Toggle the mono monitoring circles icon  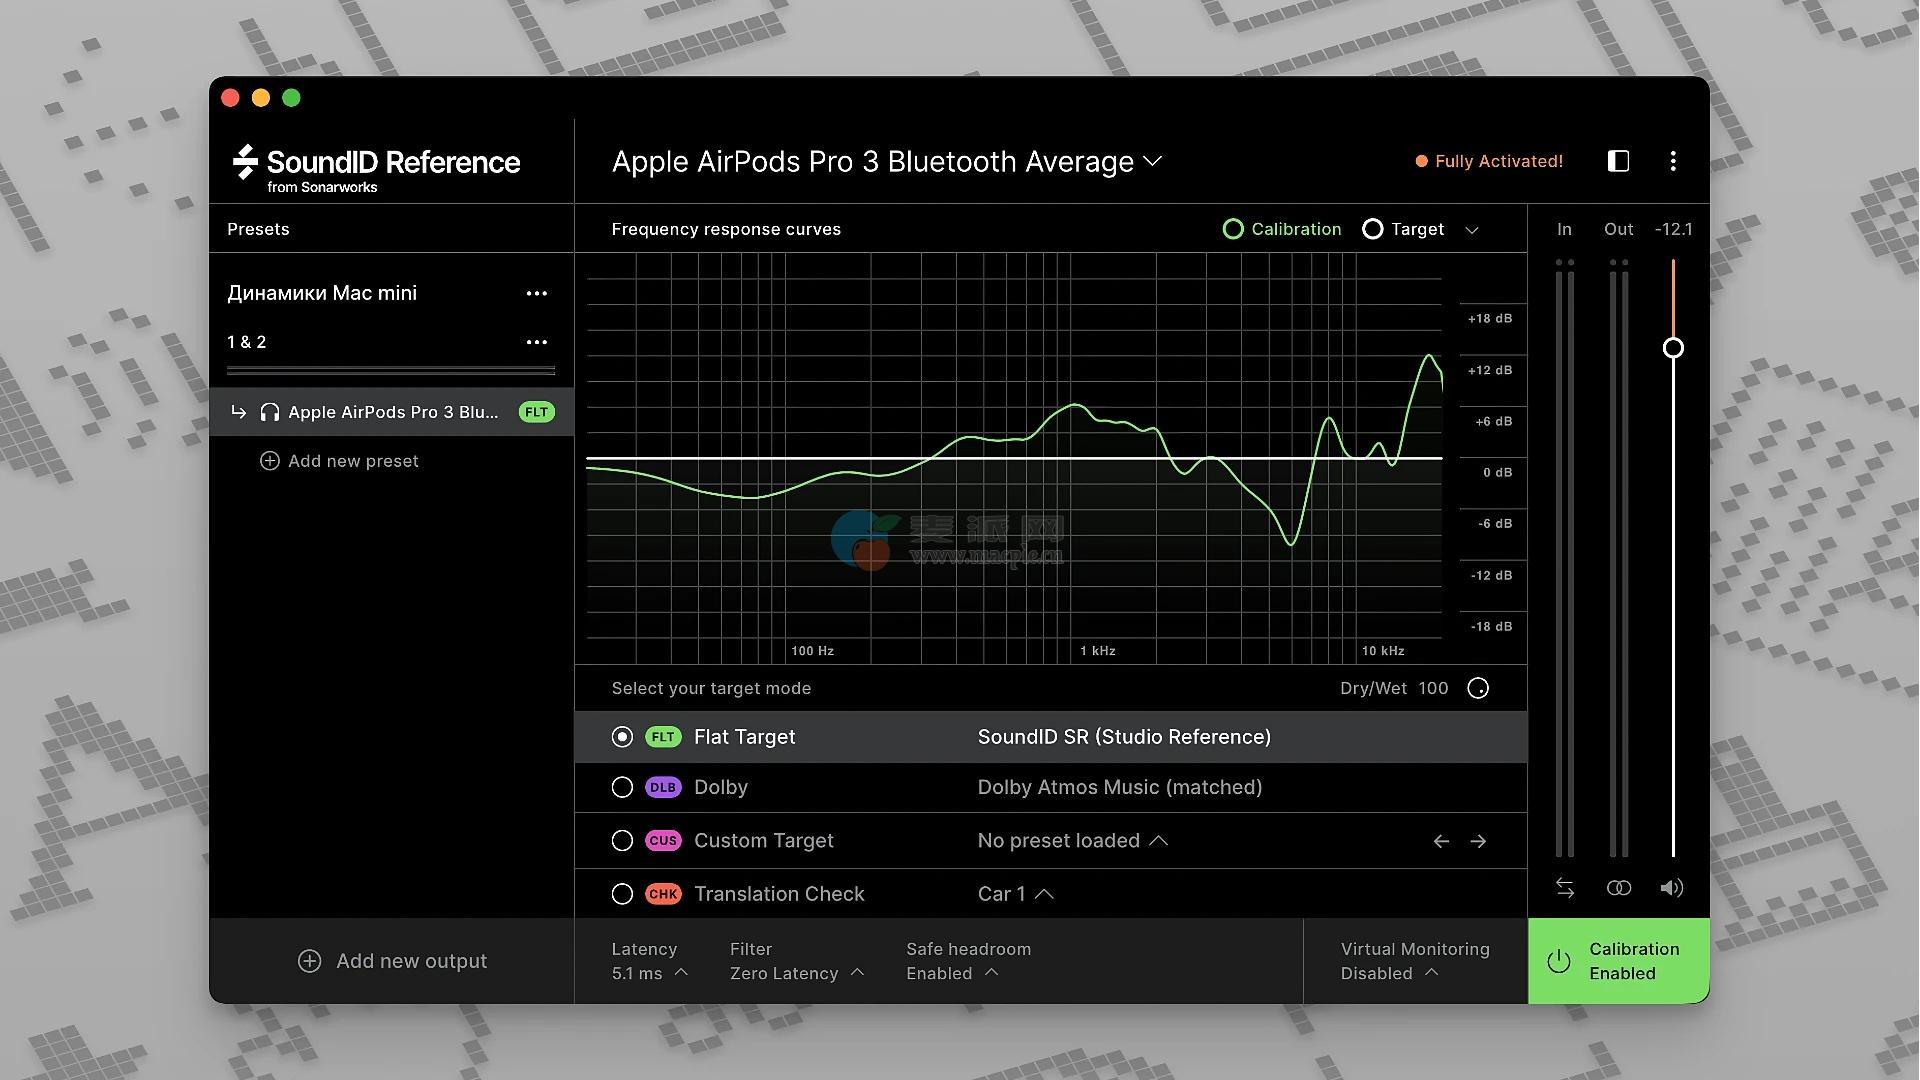(x=1618, y=888)
